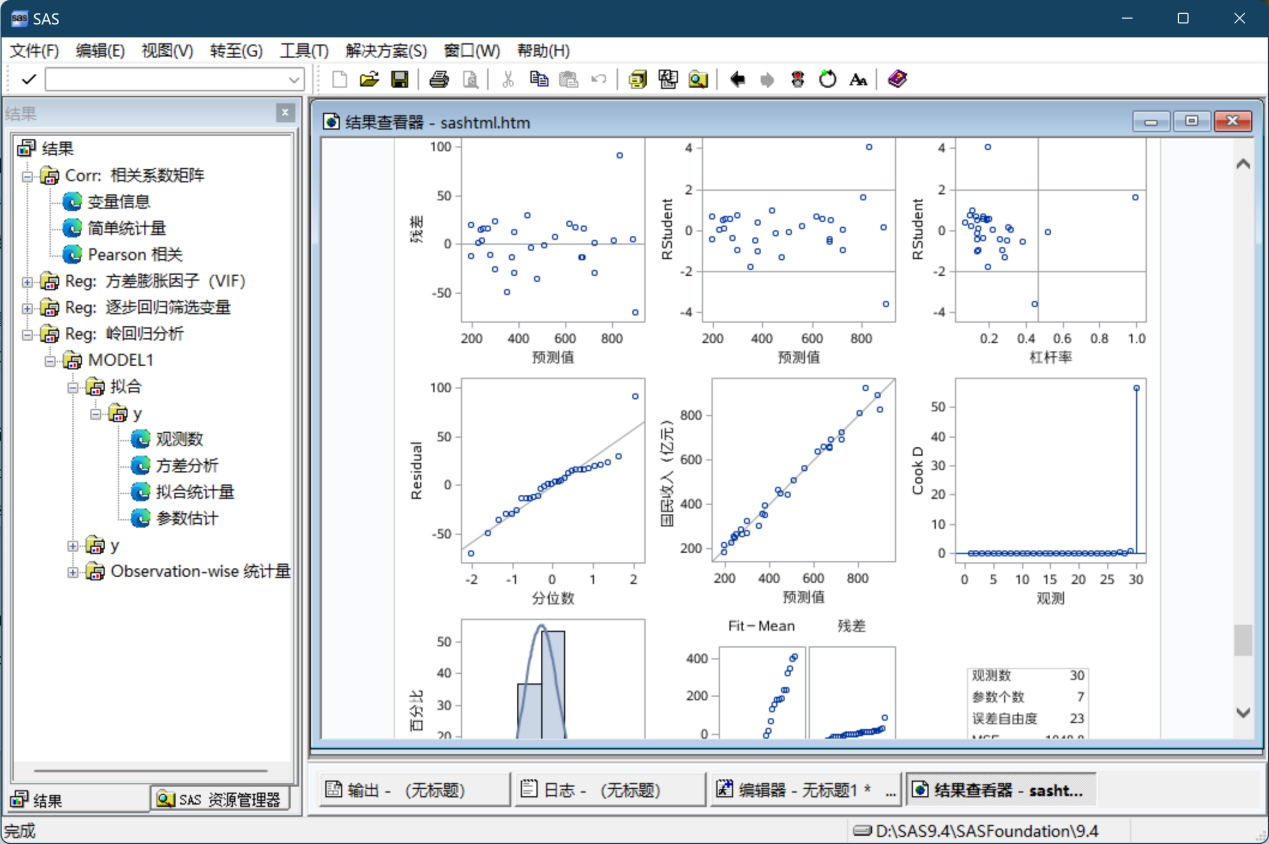This screenshot has width=1269, height=844.
Task: Open the Libraries file cabinet icon
Action: pos(637,79)
